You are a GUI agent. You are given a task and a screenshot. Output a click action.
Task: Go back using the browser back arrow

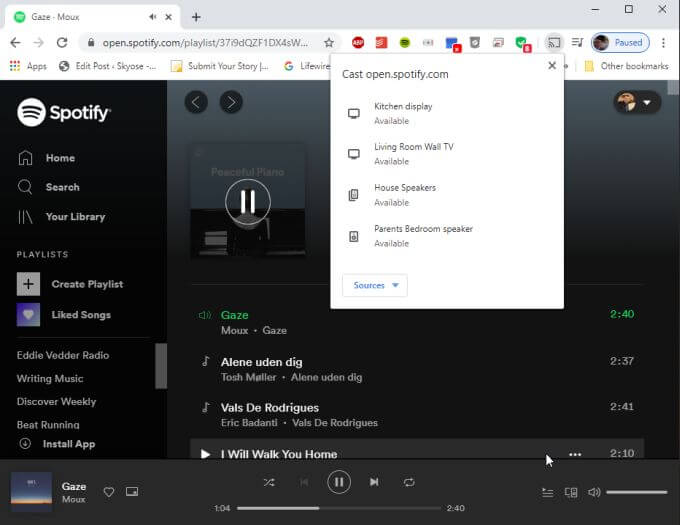[15, 42]
